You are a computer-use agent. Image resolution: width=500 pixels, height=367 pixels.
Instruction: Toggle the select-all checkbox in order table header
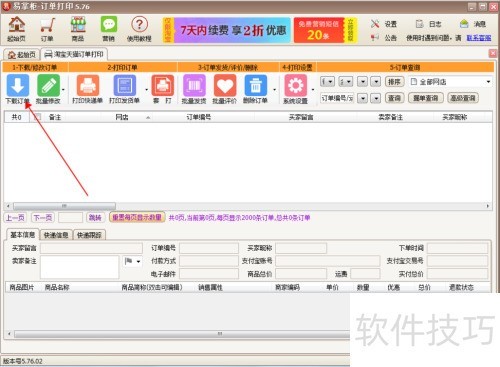(37, 117)
